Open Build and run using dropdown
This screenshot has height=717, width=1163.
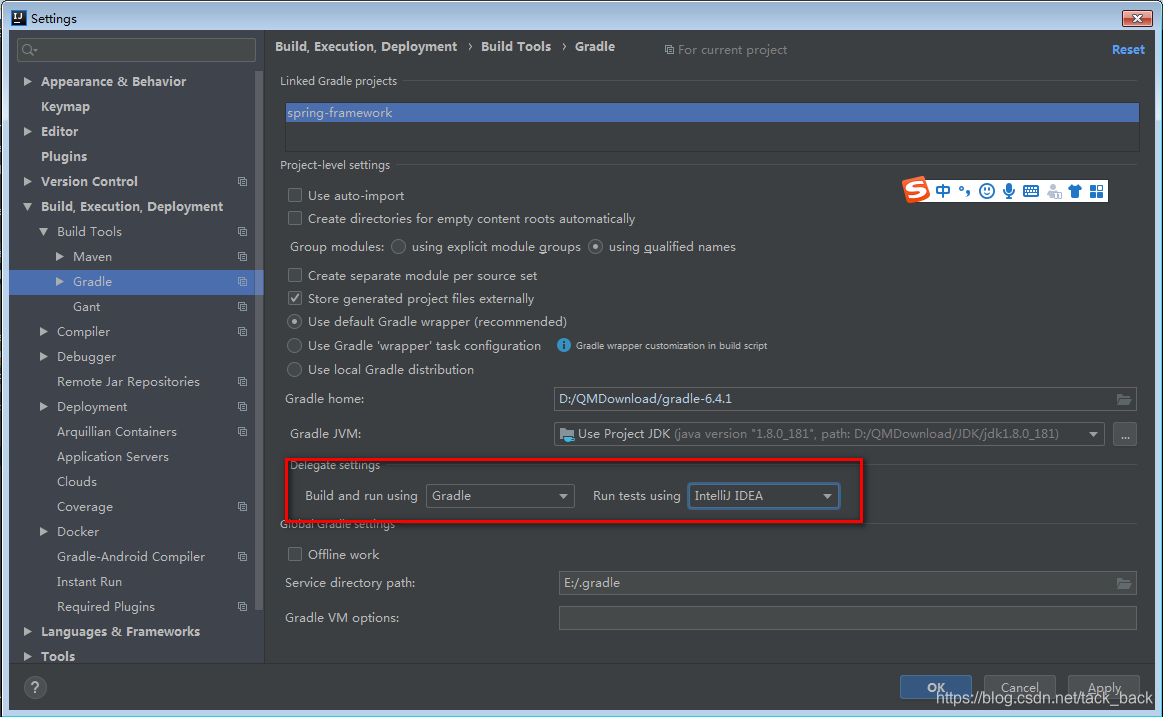point(501,496)
